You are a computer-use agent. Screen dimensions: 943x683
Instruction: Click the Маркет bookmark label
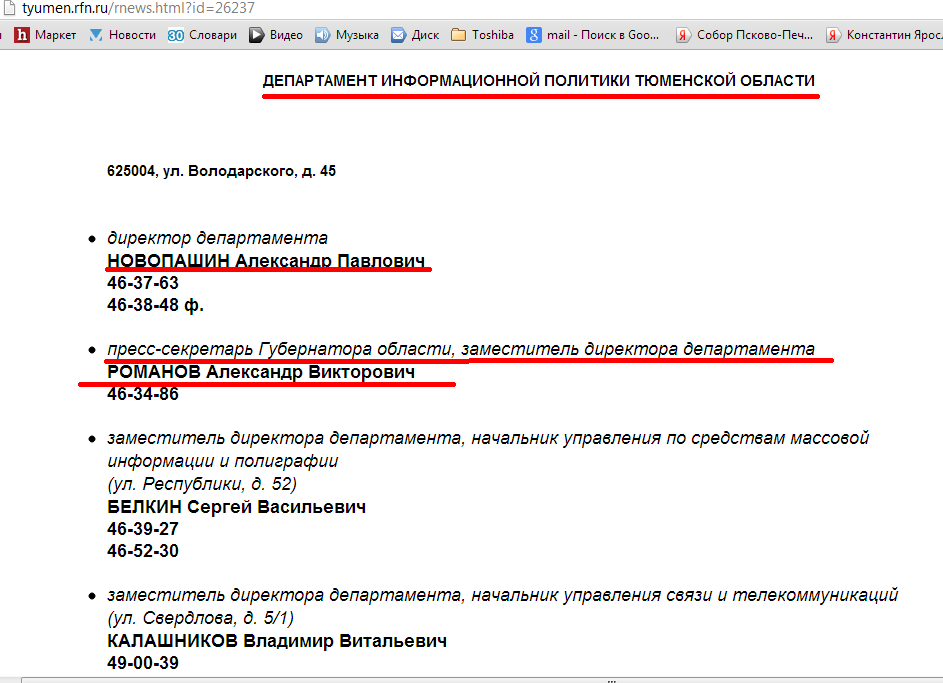click(x=55, y=35)
